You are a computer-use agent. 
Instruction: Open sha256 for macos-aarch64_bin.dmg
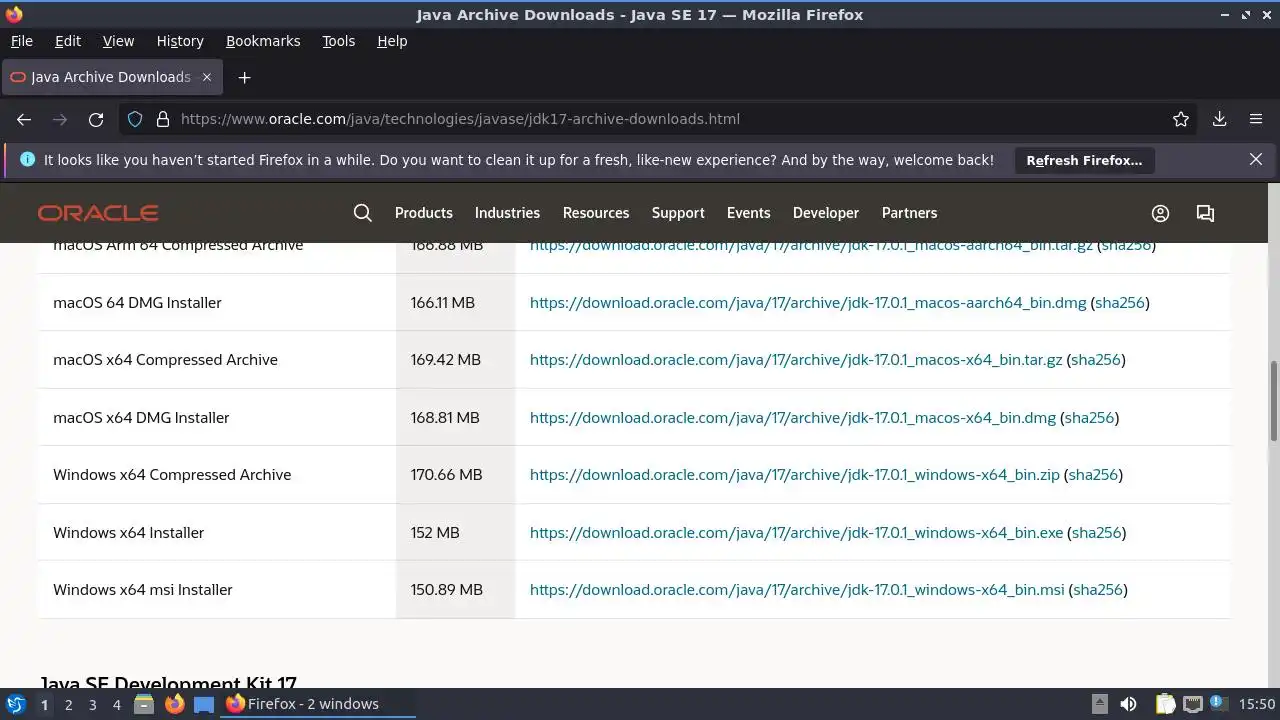(1120, 302)
